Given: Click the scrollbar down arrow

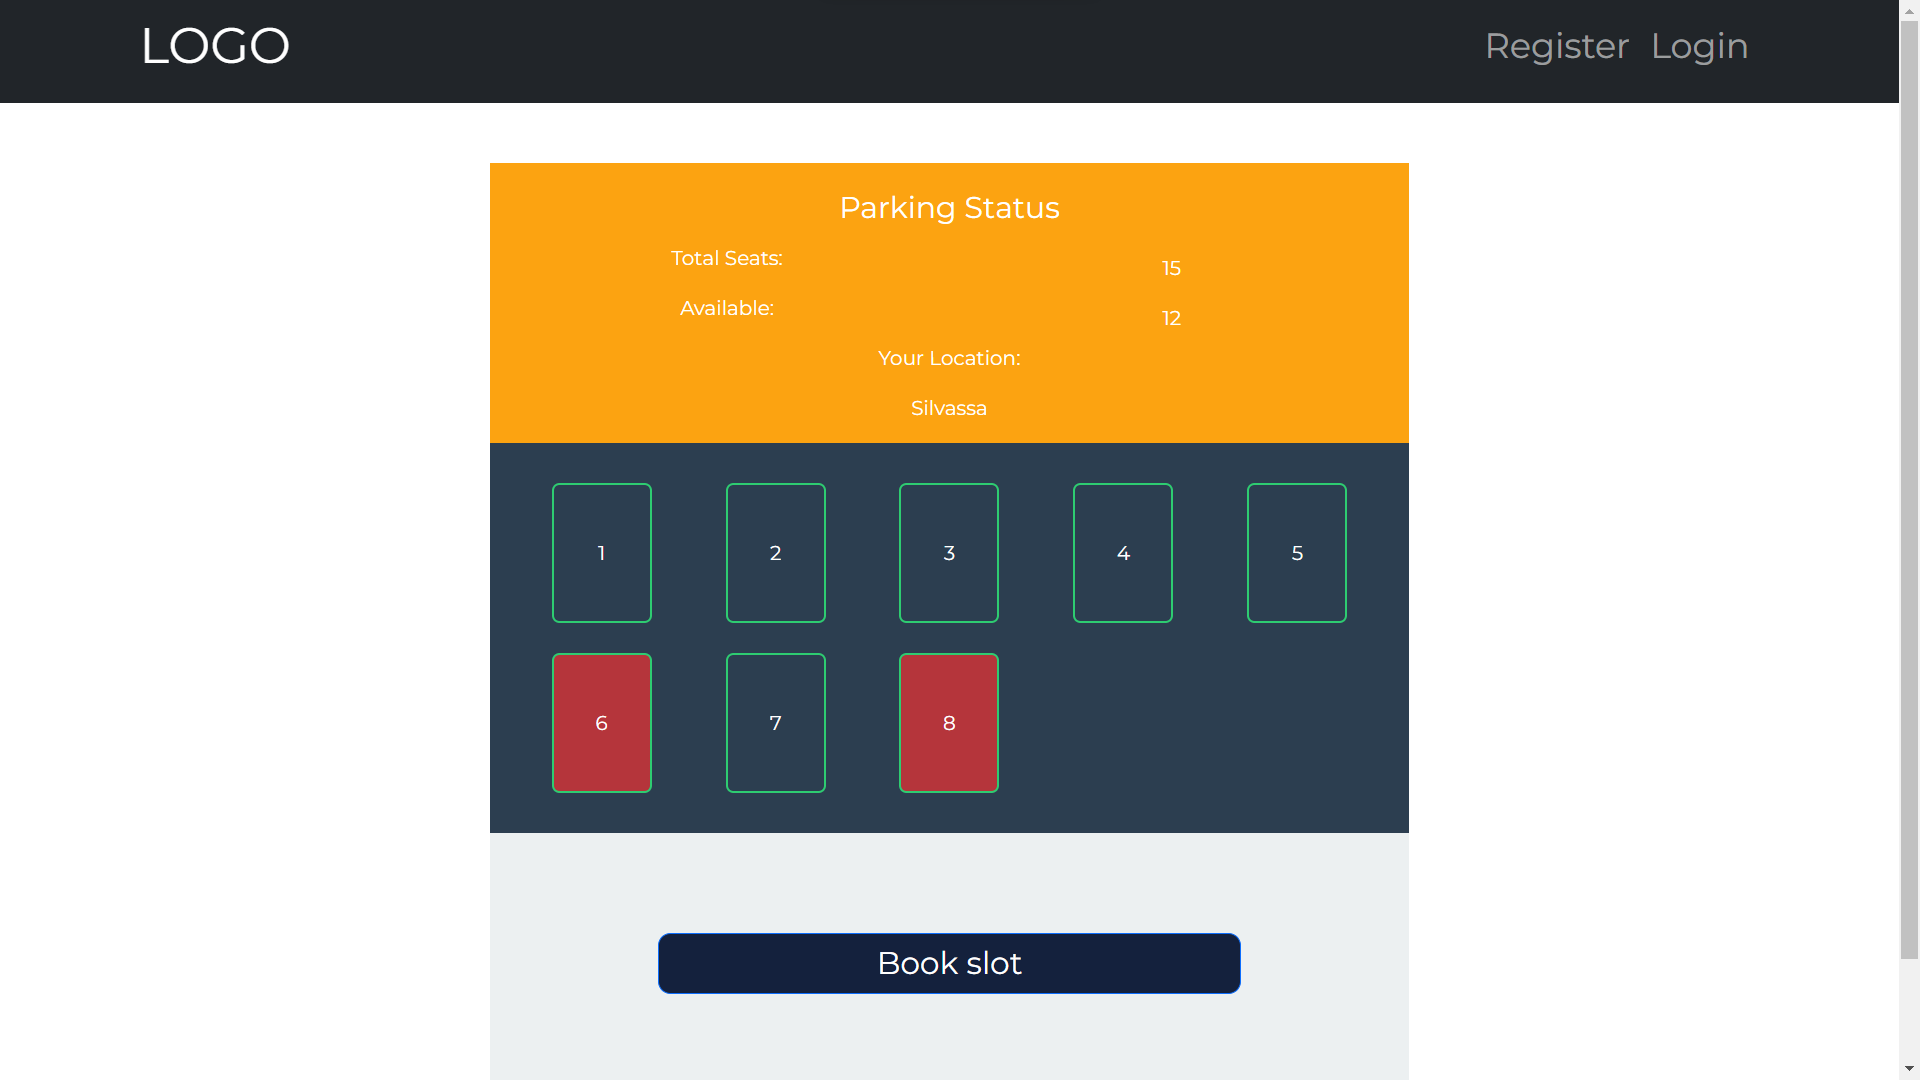Looking at the screenshot, I should 1908,1068.
